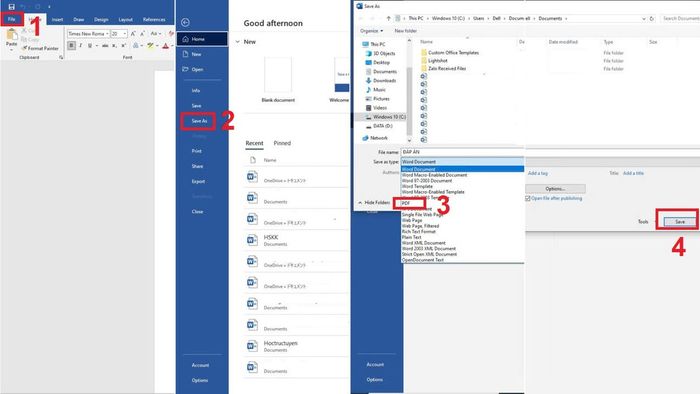
Task: Click the Add a tag link
Action: click(538, 173)
